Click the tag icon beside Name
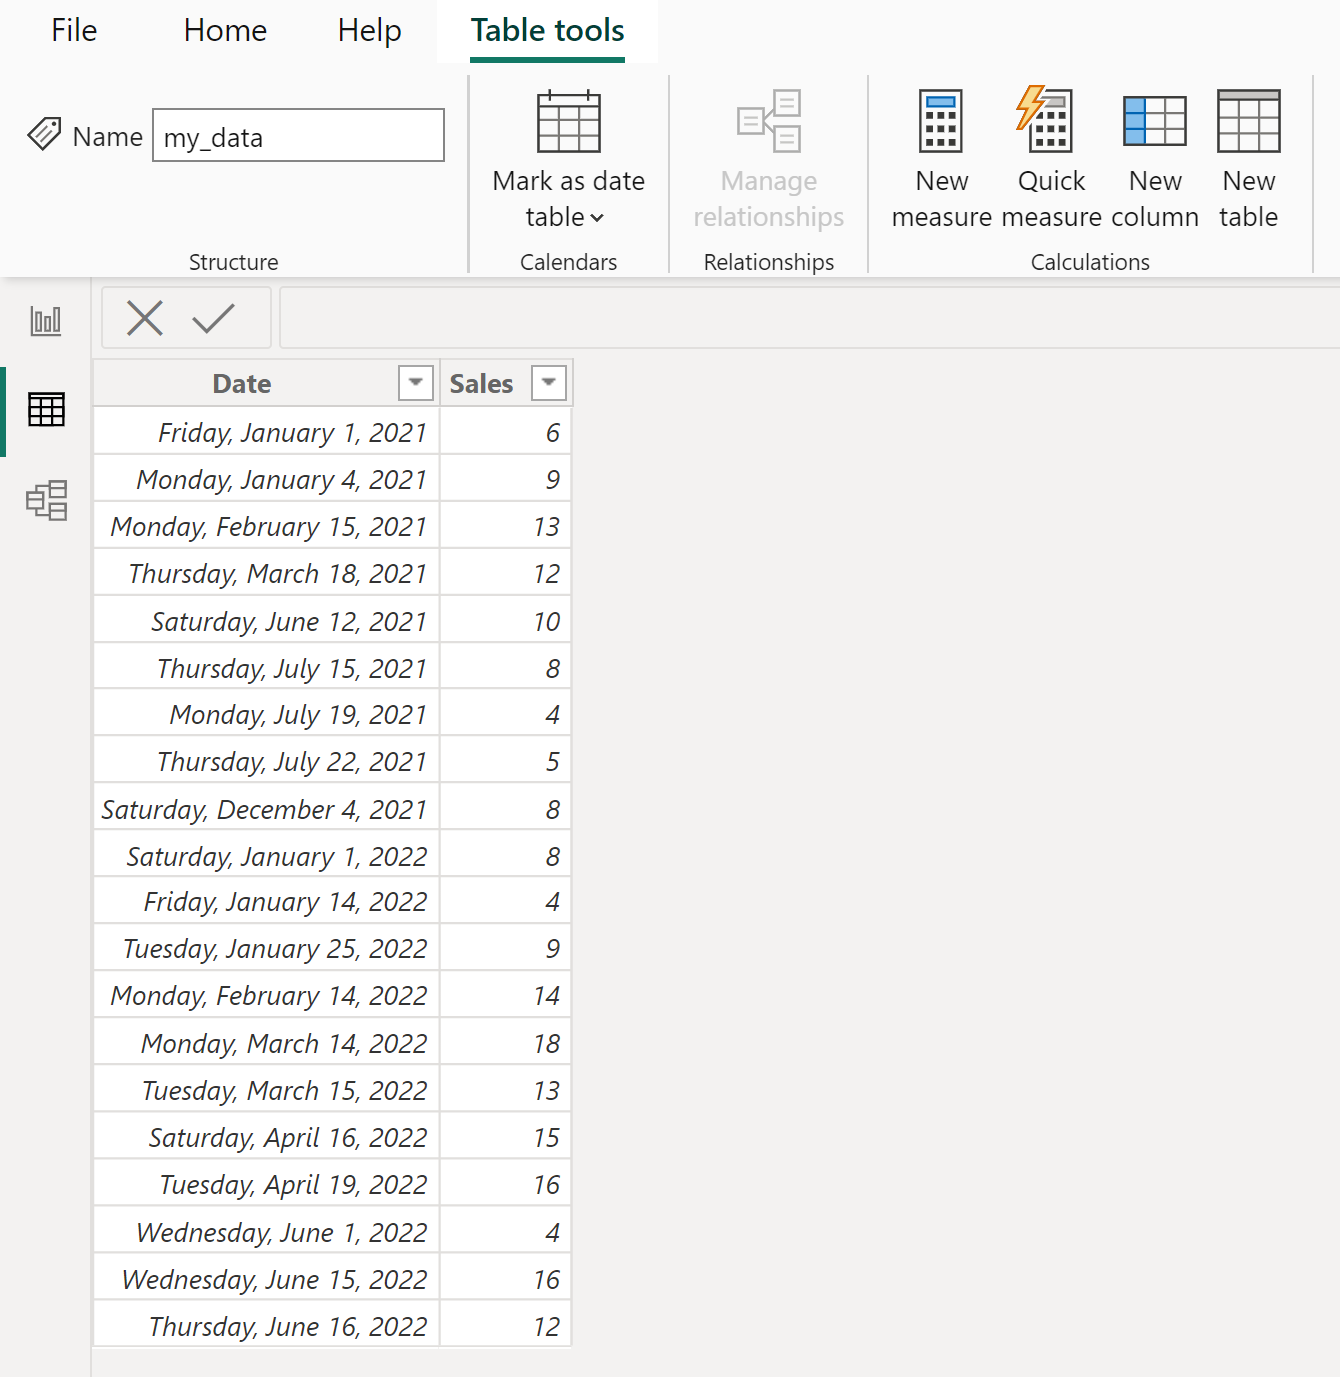This screenshot has height=1377, width=1341. [x=44, y=134]
